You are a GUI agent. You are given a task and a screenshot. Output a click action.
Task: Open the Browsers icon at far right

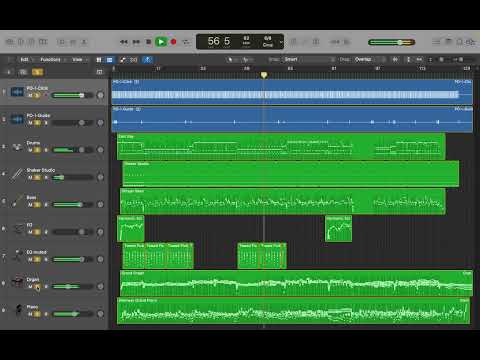pos(471,42)
